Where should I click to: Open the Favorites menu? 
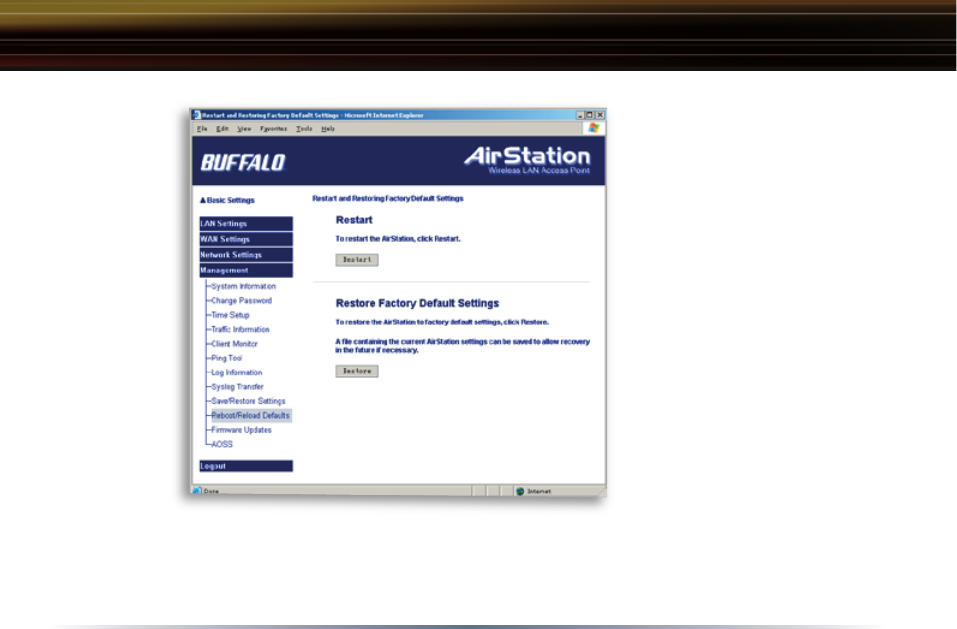click(x=273, y=129)
